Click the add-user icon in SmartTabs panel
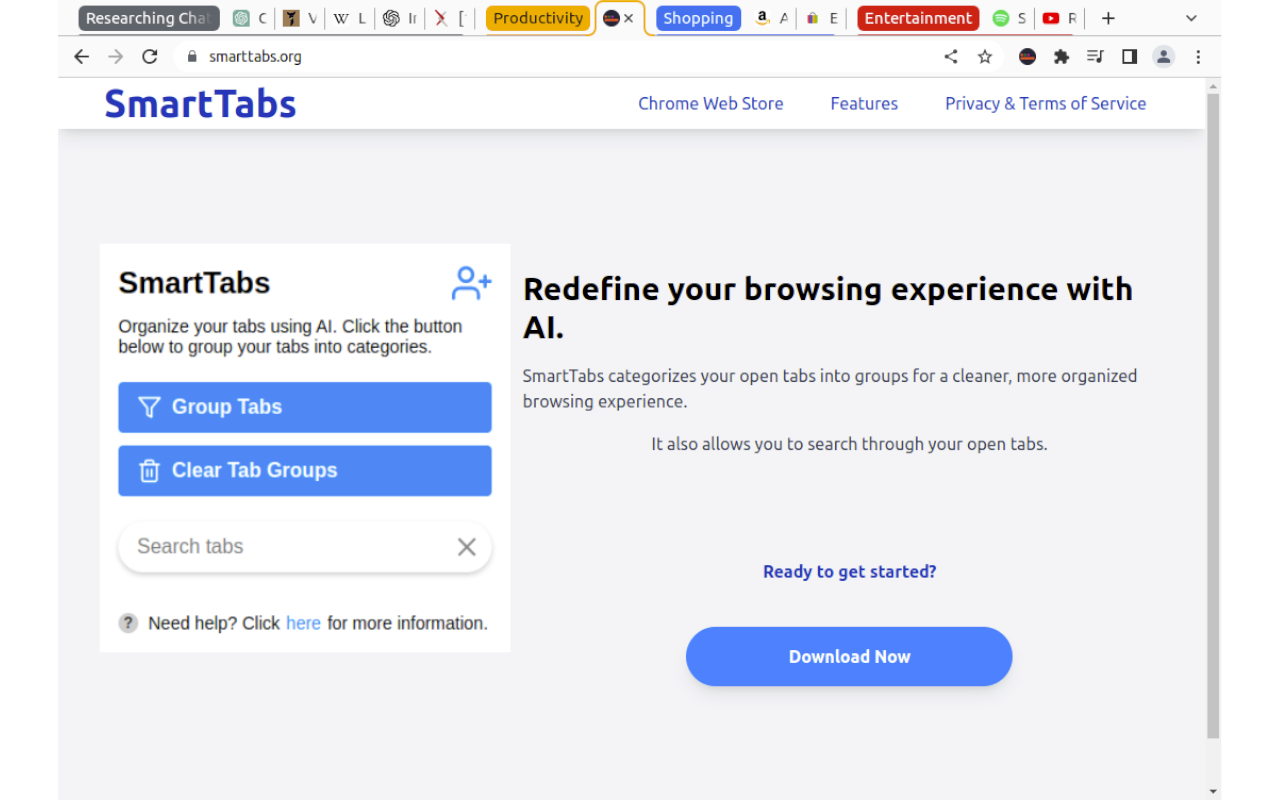 pyautogui.click(x=471, y=283)
